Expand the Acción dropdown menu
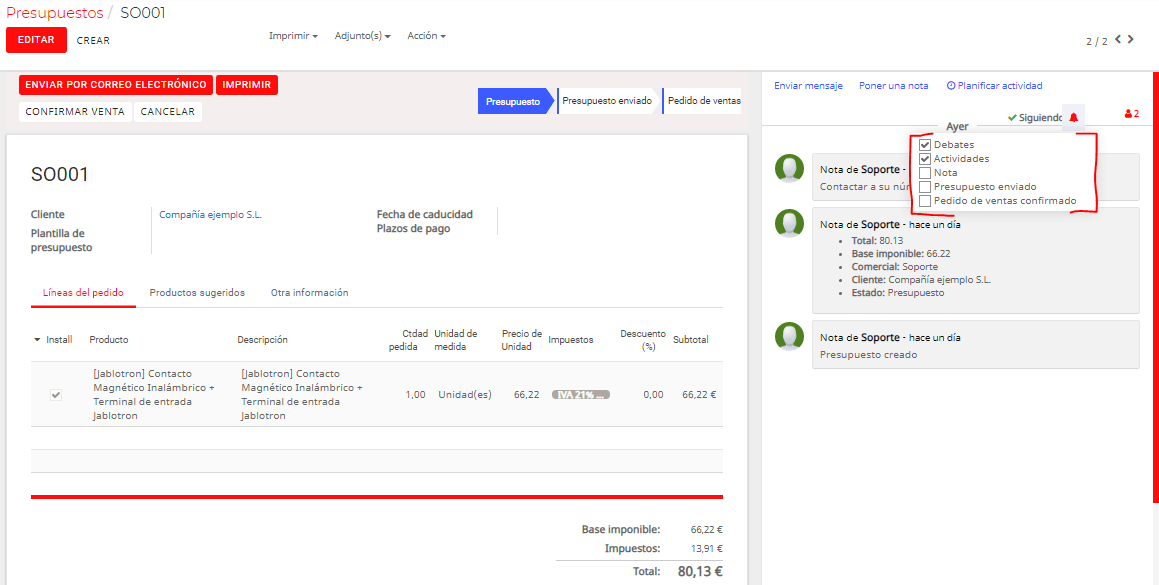 [426, 35]
